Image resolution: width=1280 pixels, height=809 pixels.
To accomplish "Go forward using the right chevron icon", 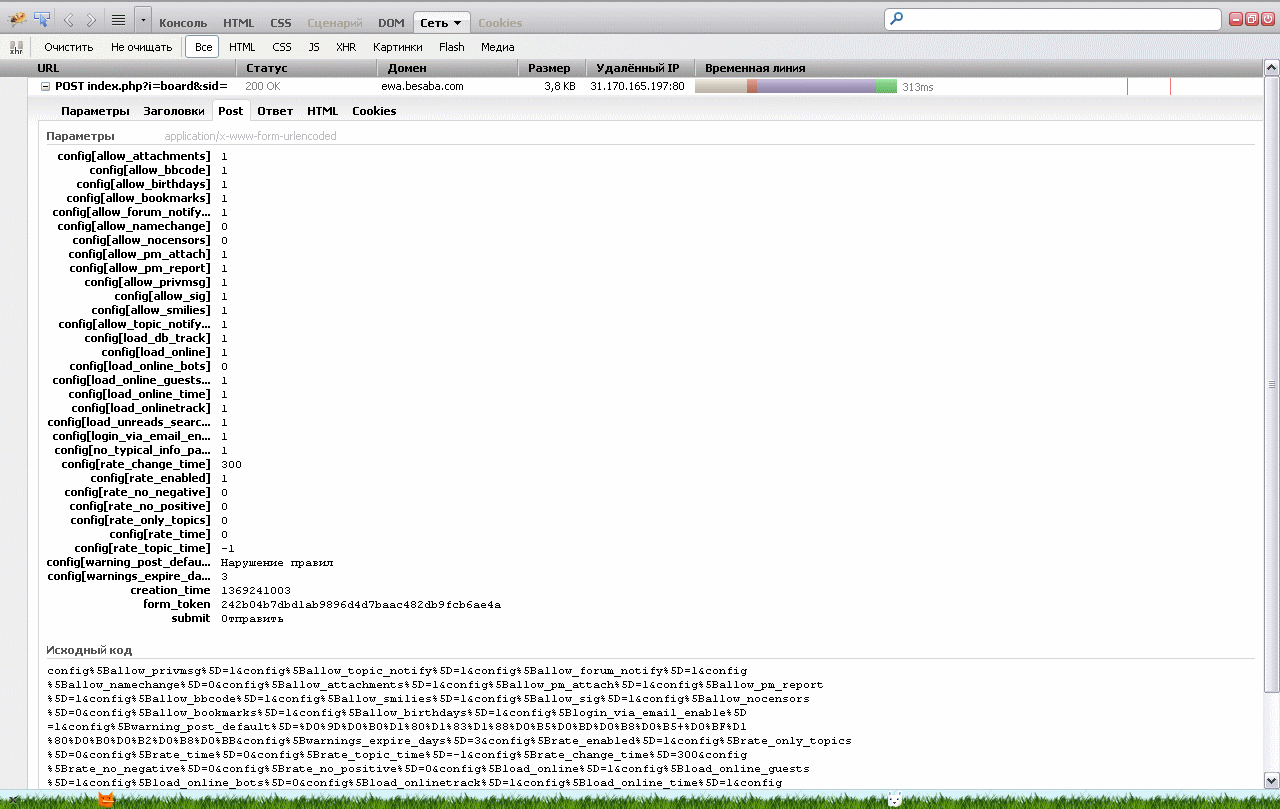I will (x=91, y=20).
